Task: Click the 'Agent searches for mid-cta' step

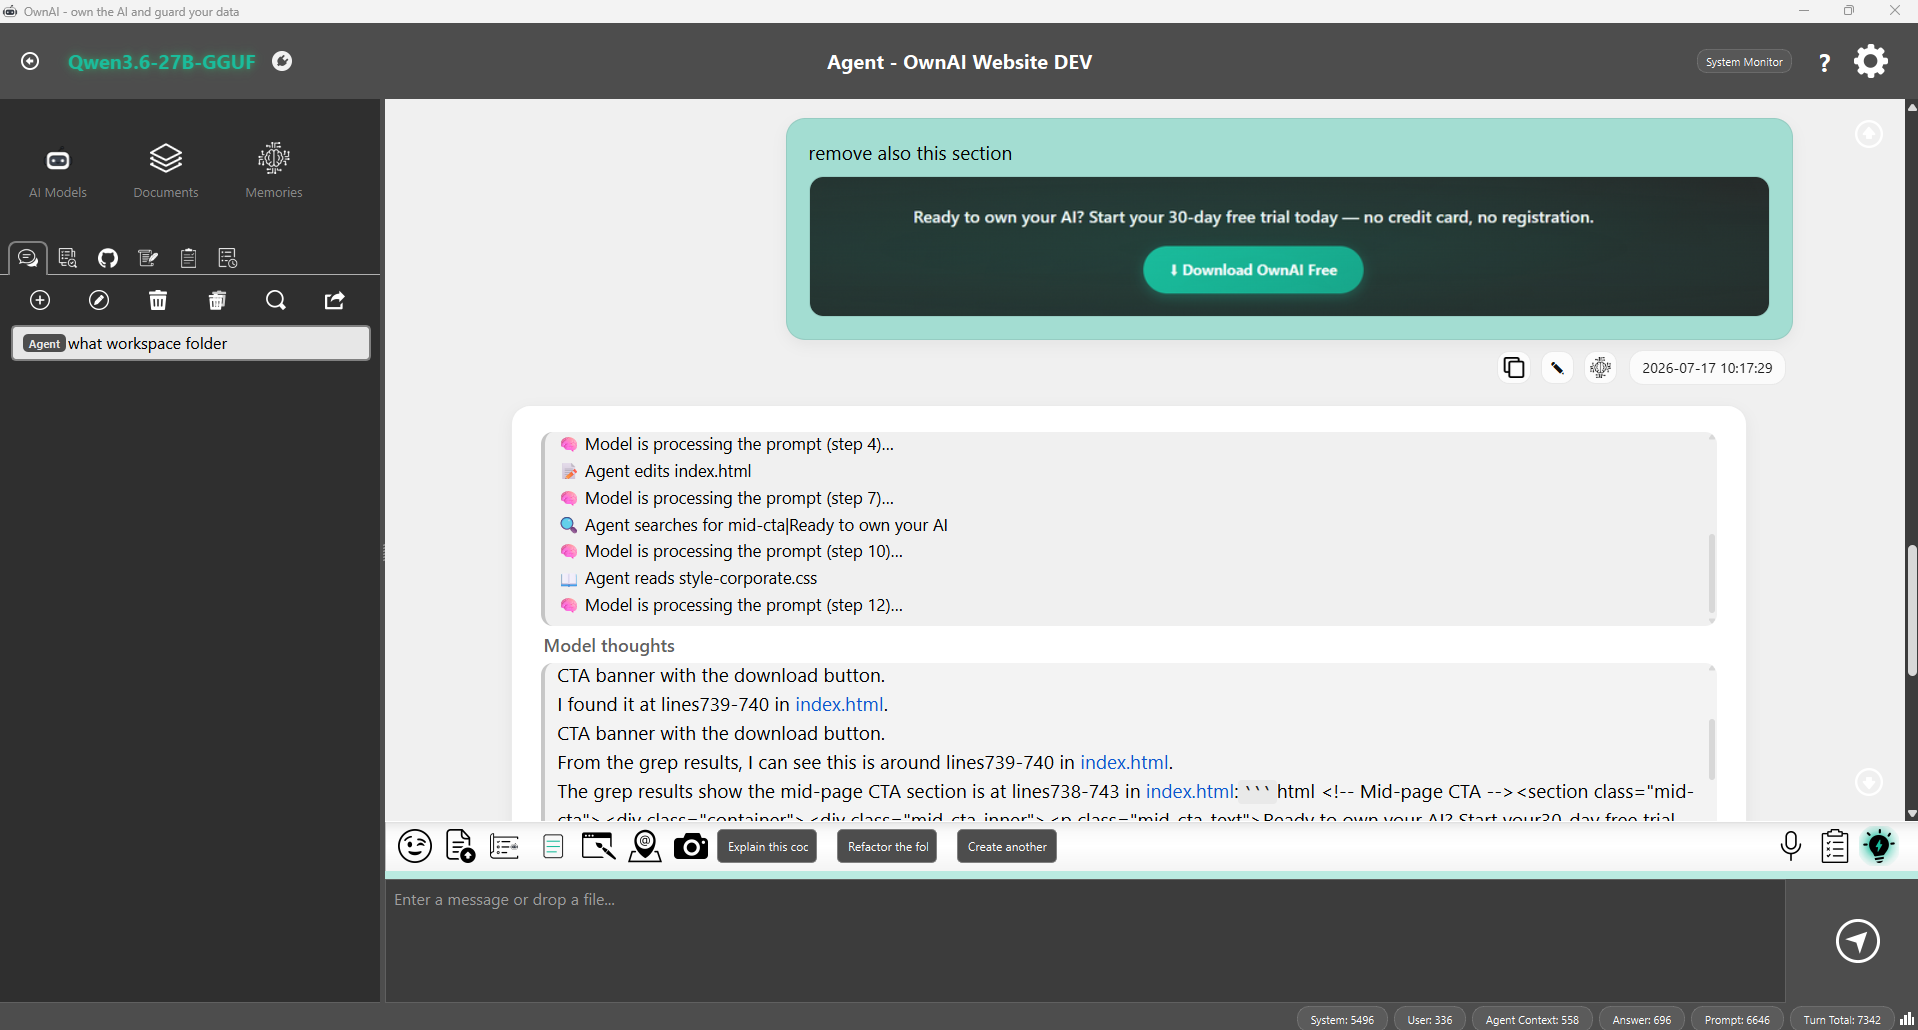Action: click(x=766, y=525)
